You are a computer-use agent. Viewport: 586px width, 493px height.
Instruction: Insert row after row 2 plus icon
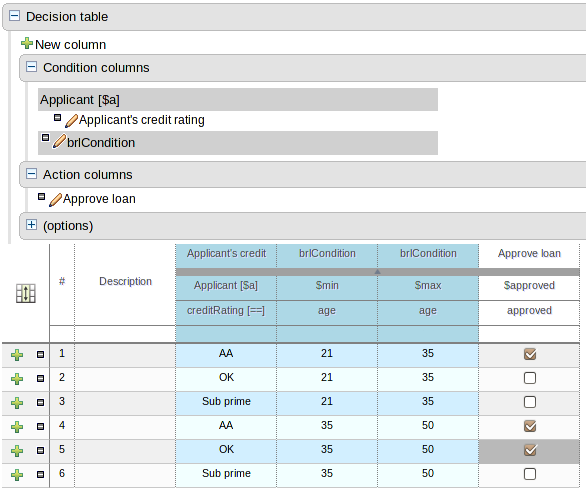point(17,379)
